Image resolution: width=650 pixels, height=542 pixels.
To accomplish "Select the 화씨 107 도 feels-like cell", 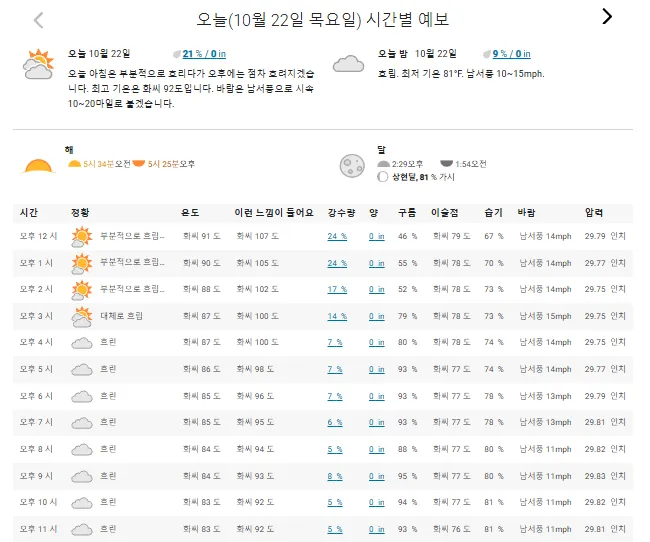I will [x=257, y=236].
